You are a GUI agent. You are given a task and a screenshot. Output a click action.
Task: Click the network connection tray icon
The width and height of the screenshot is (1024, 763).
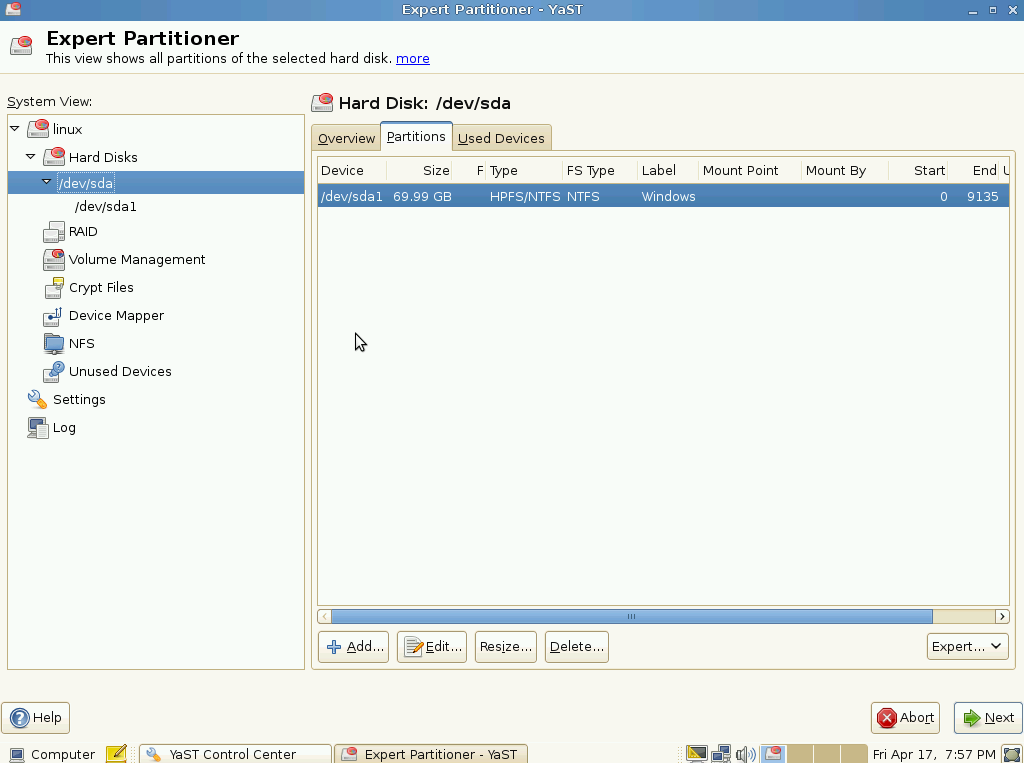click(x=721, y=754)
